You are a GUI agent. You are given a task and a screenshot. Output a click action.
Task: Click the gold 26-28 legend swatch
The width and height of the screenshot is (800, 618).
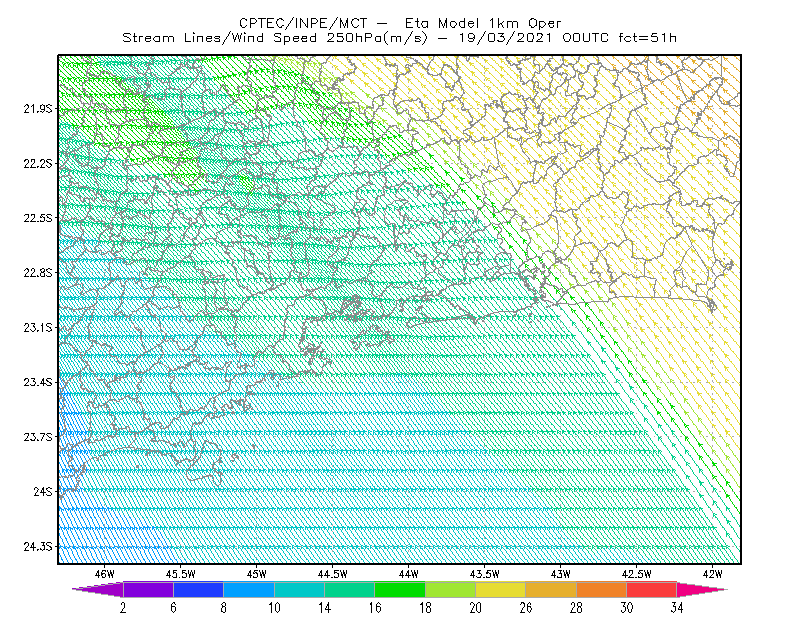[x=551, y=589]
